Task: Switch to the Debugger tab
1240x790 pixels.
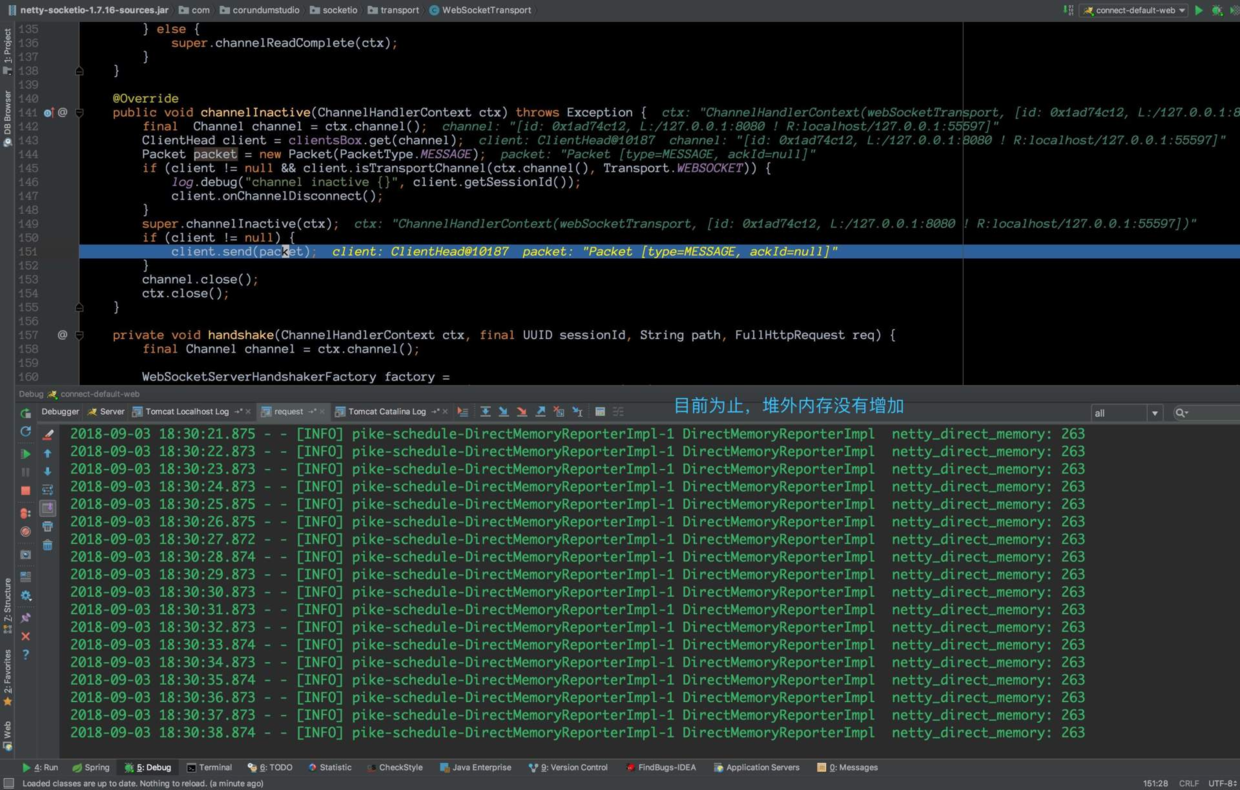Action: 60,411
